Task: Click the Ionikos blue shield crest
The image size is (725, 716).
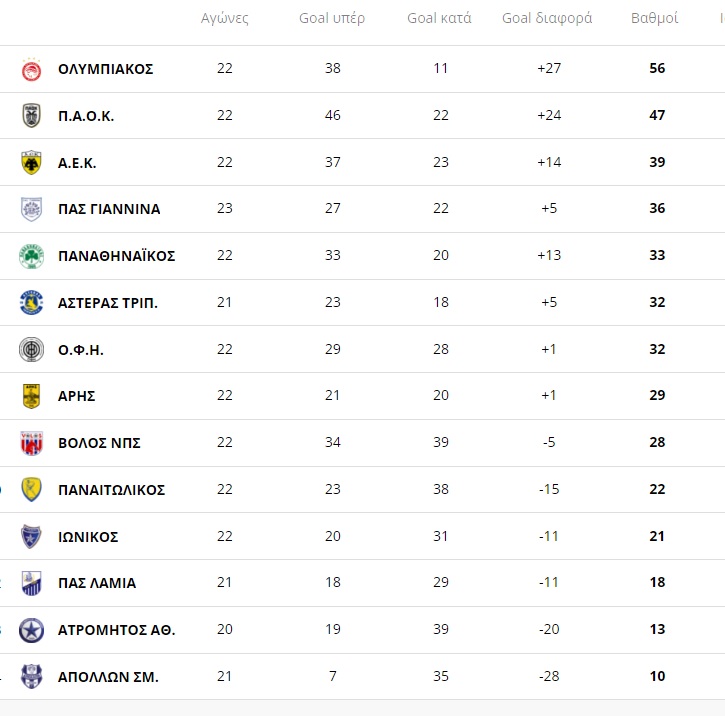Action: (x=31, y=537)
